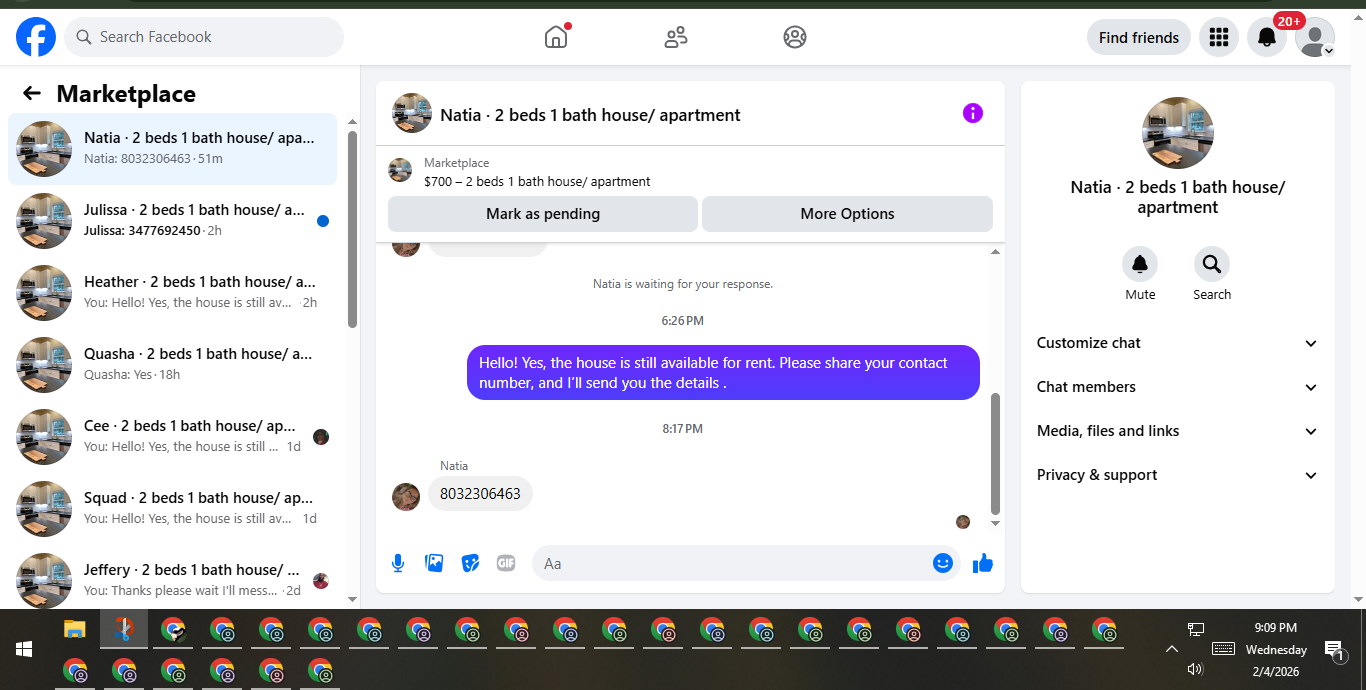Open Julissa's conversation in the list
The height and width of the screenshot is (690, 1366).
click(172, 221)
